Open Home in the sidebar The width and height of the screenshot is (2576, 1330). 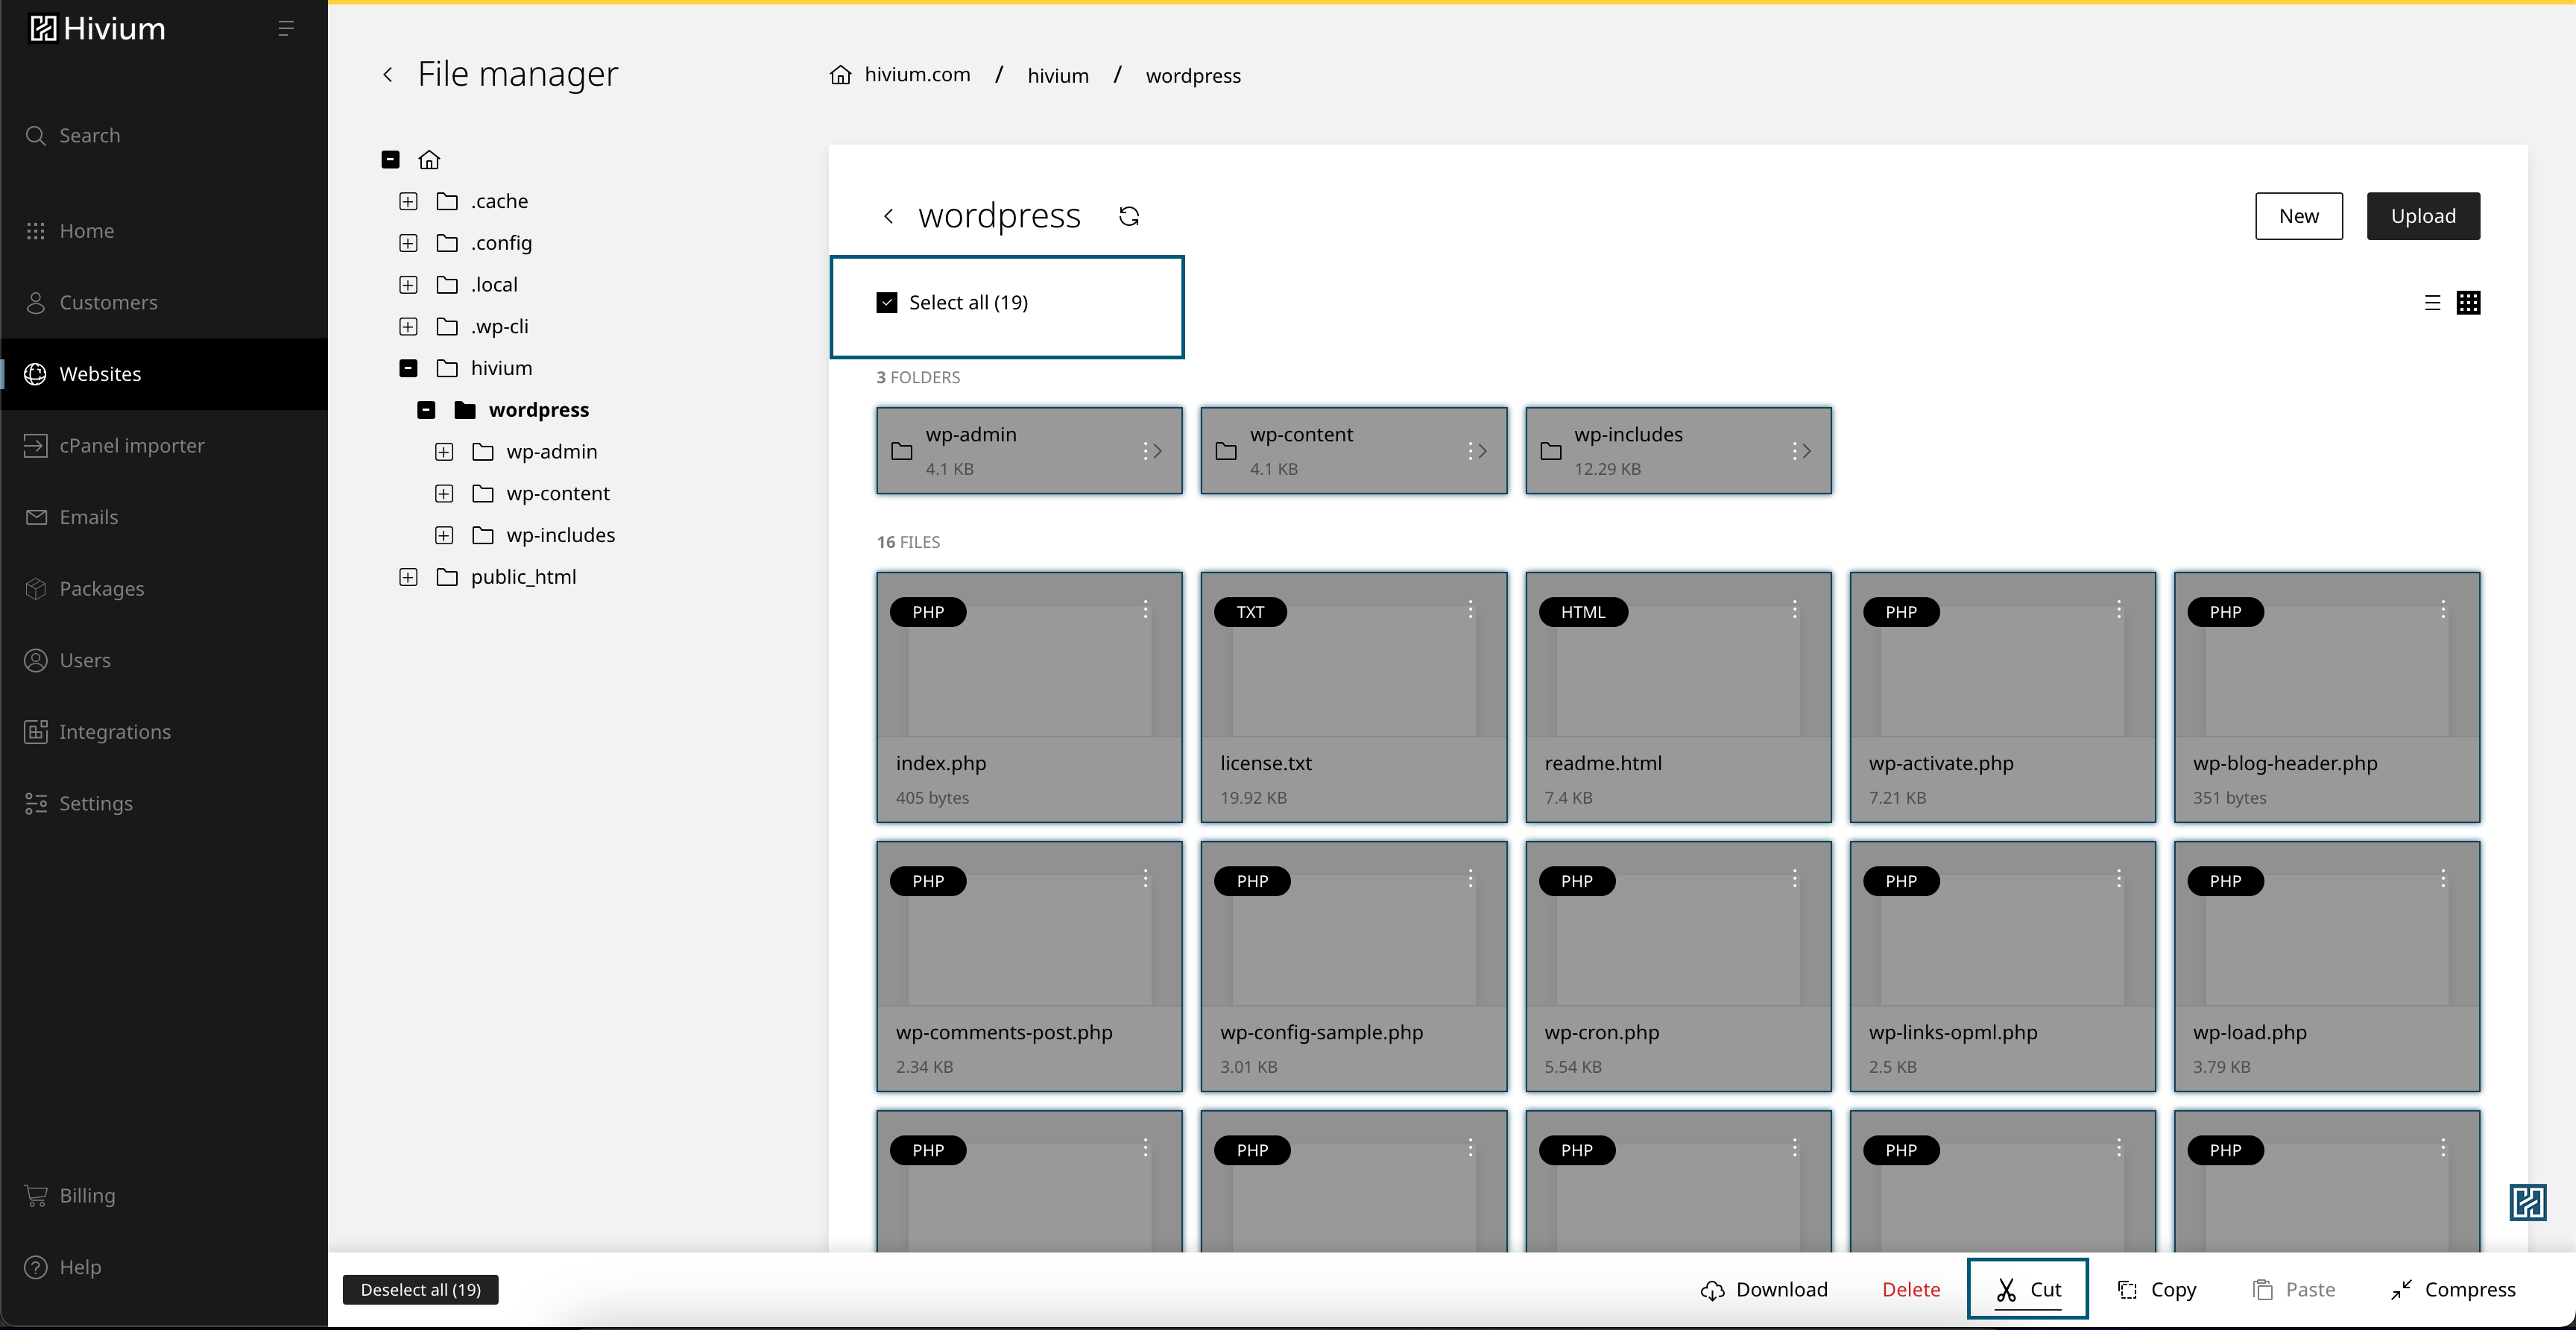coord(164,231)
